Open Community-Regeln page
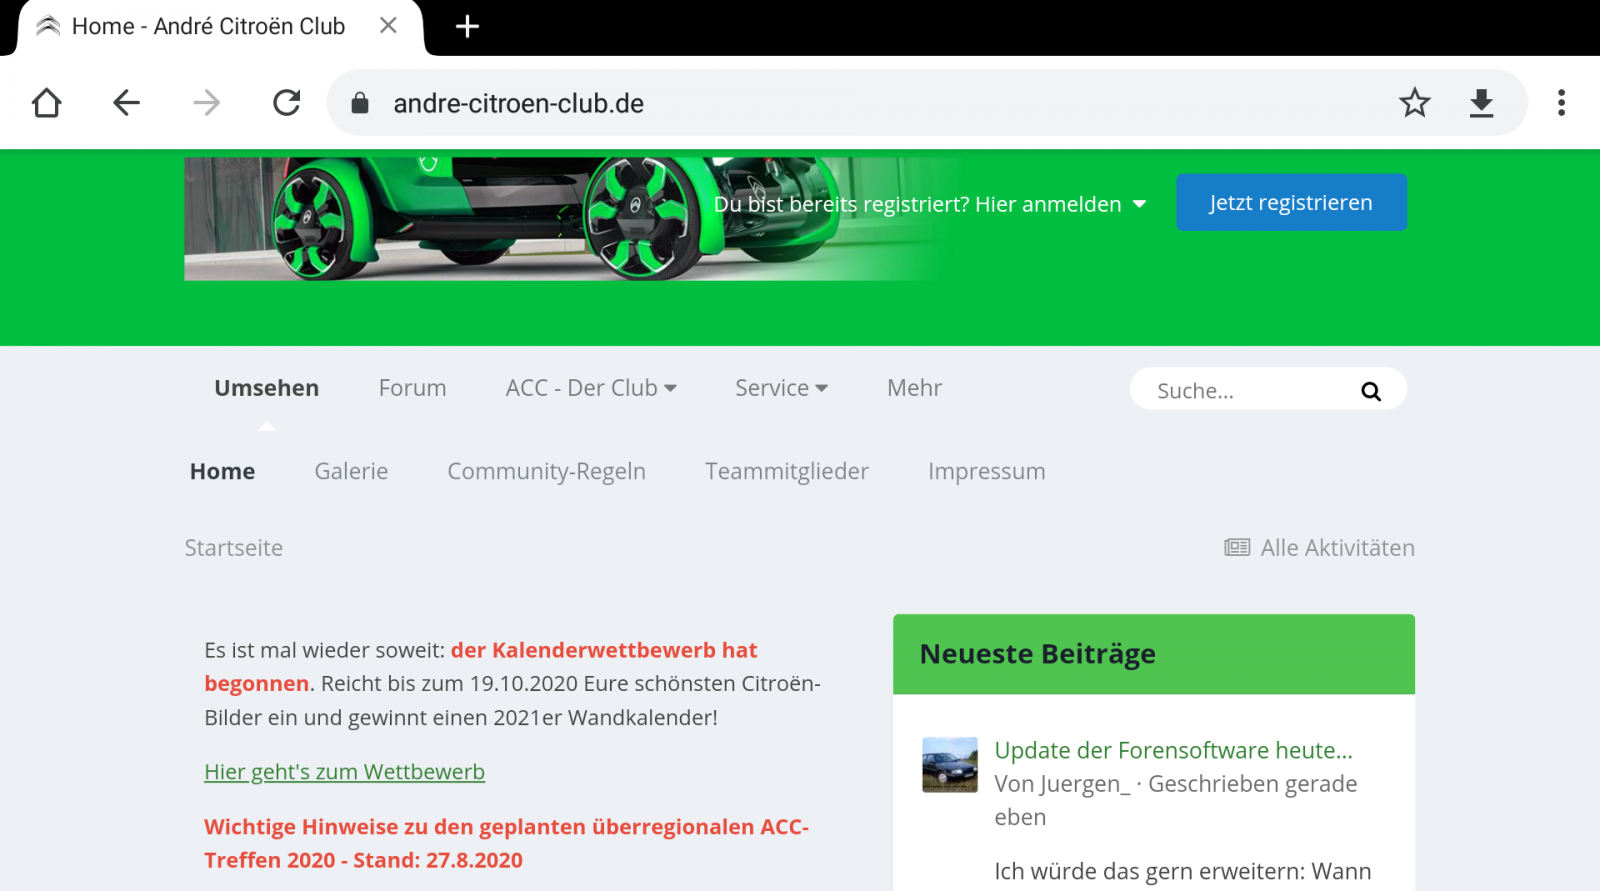 coord(546,471)
